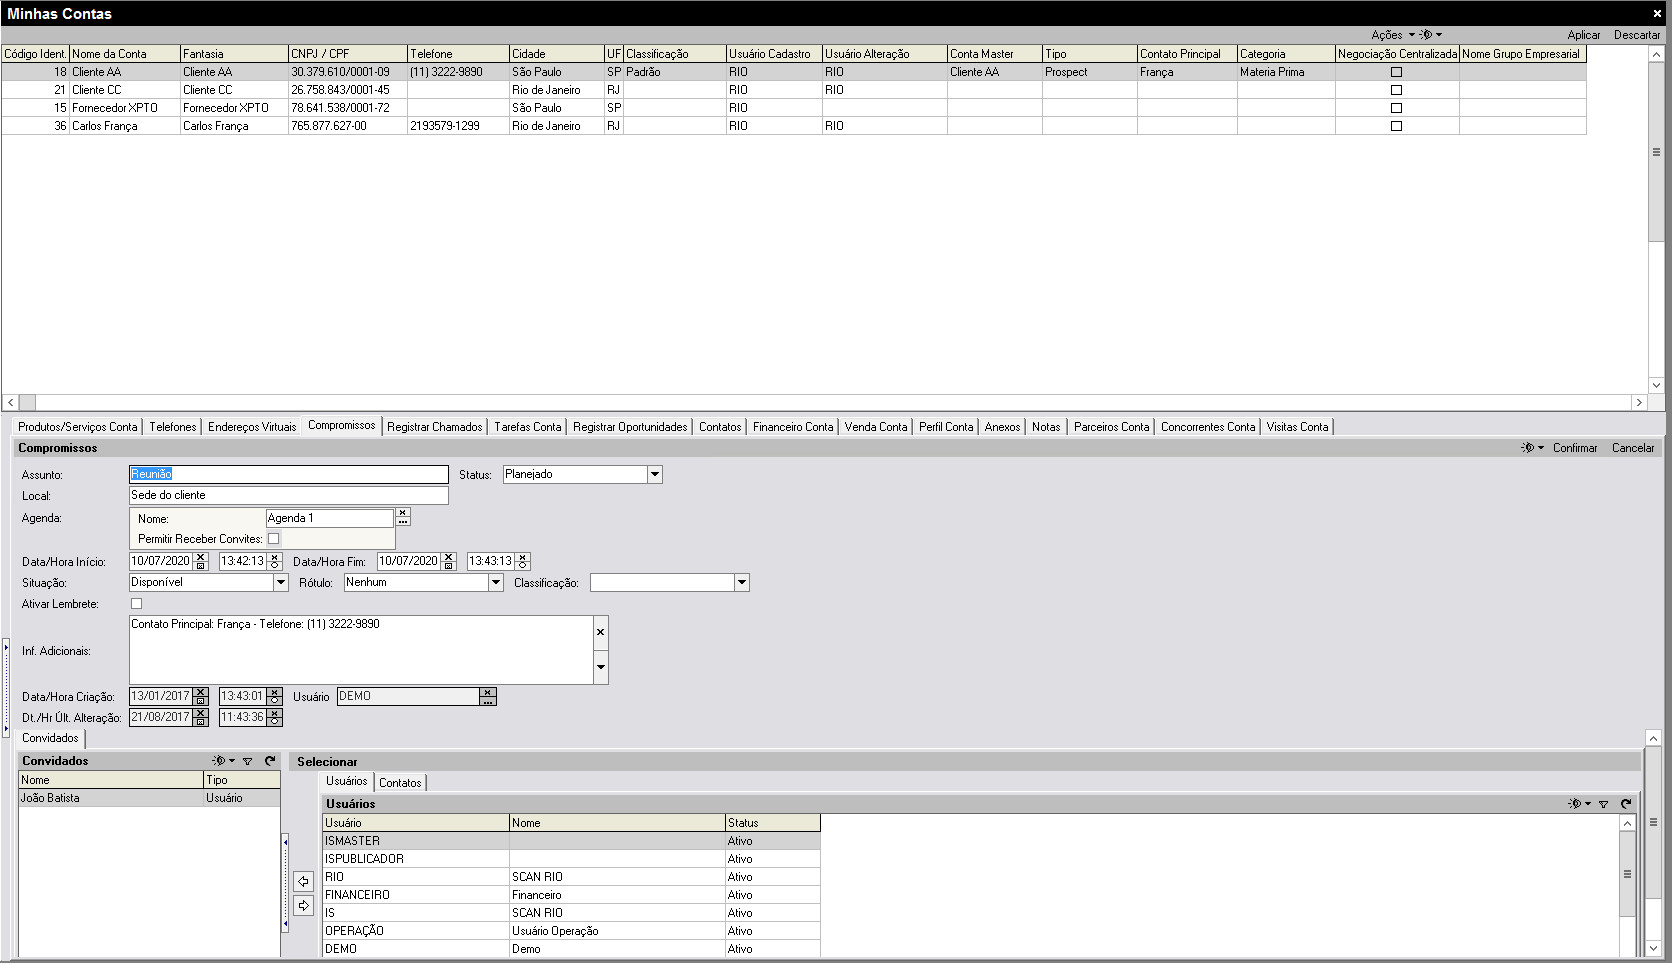Viewport: 1672px width, 963px height.
Task: Open calendar picker for Data/Hora Início date
Action: click(x=201, y=565)
